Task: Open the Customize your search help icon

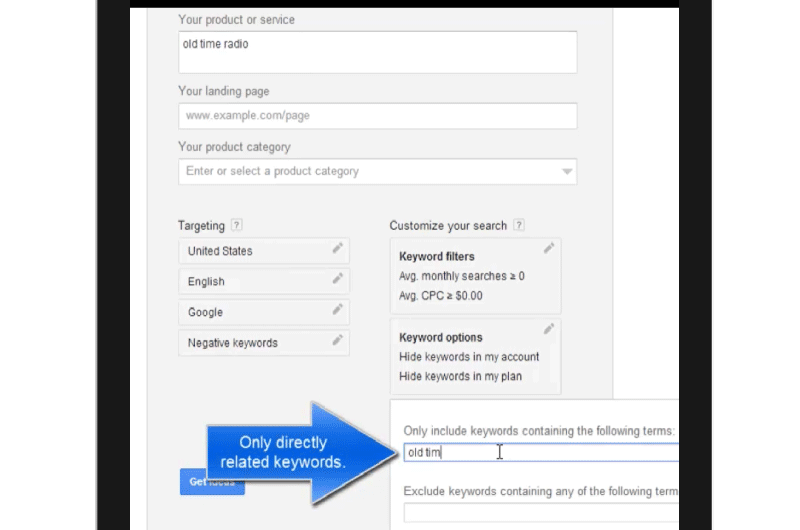Action: pyautogui.click(x=518, y=225)
